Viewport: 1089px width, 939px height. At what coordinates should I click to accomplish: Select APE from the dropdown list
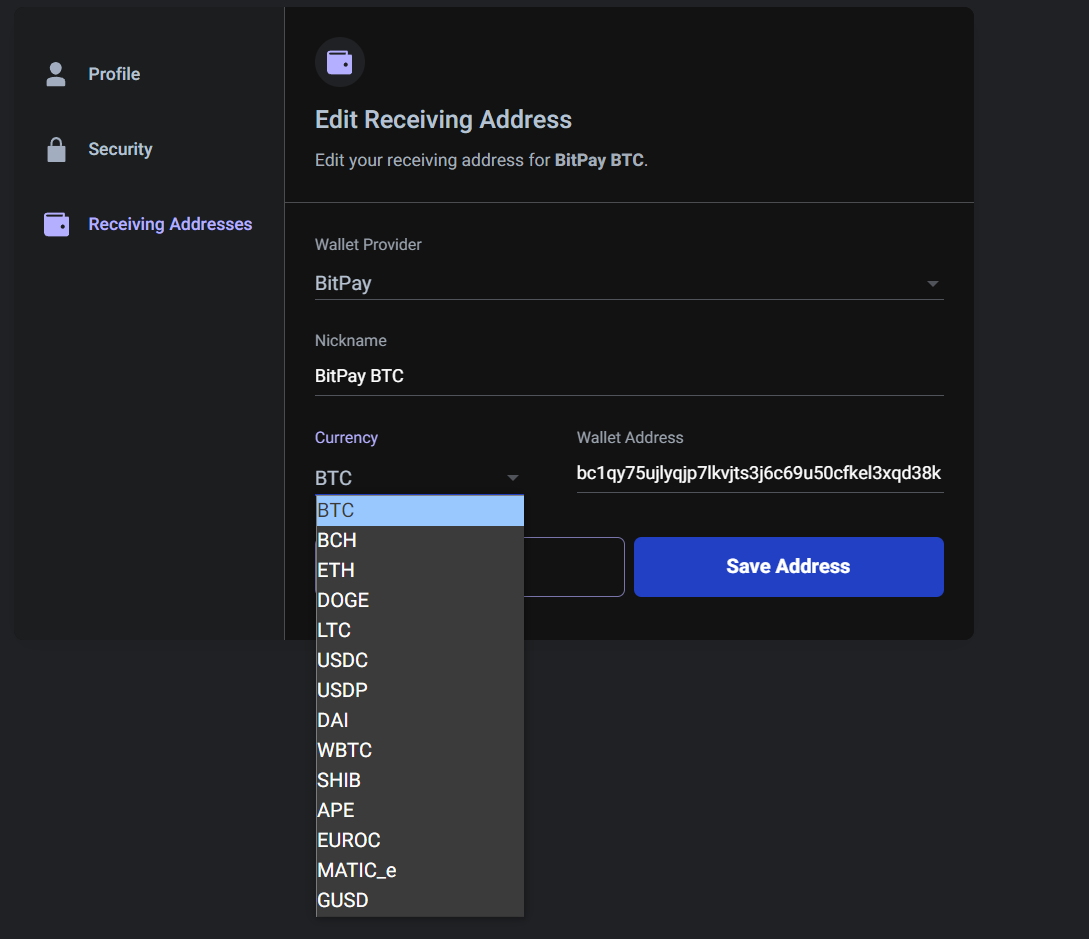420,810
